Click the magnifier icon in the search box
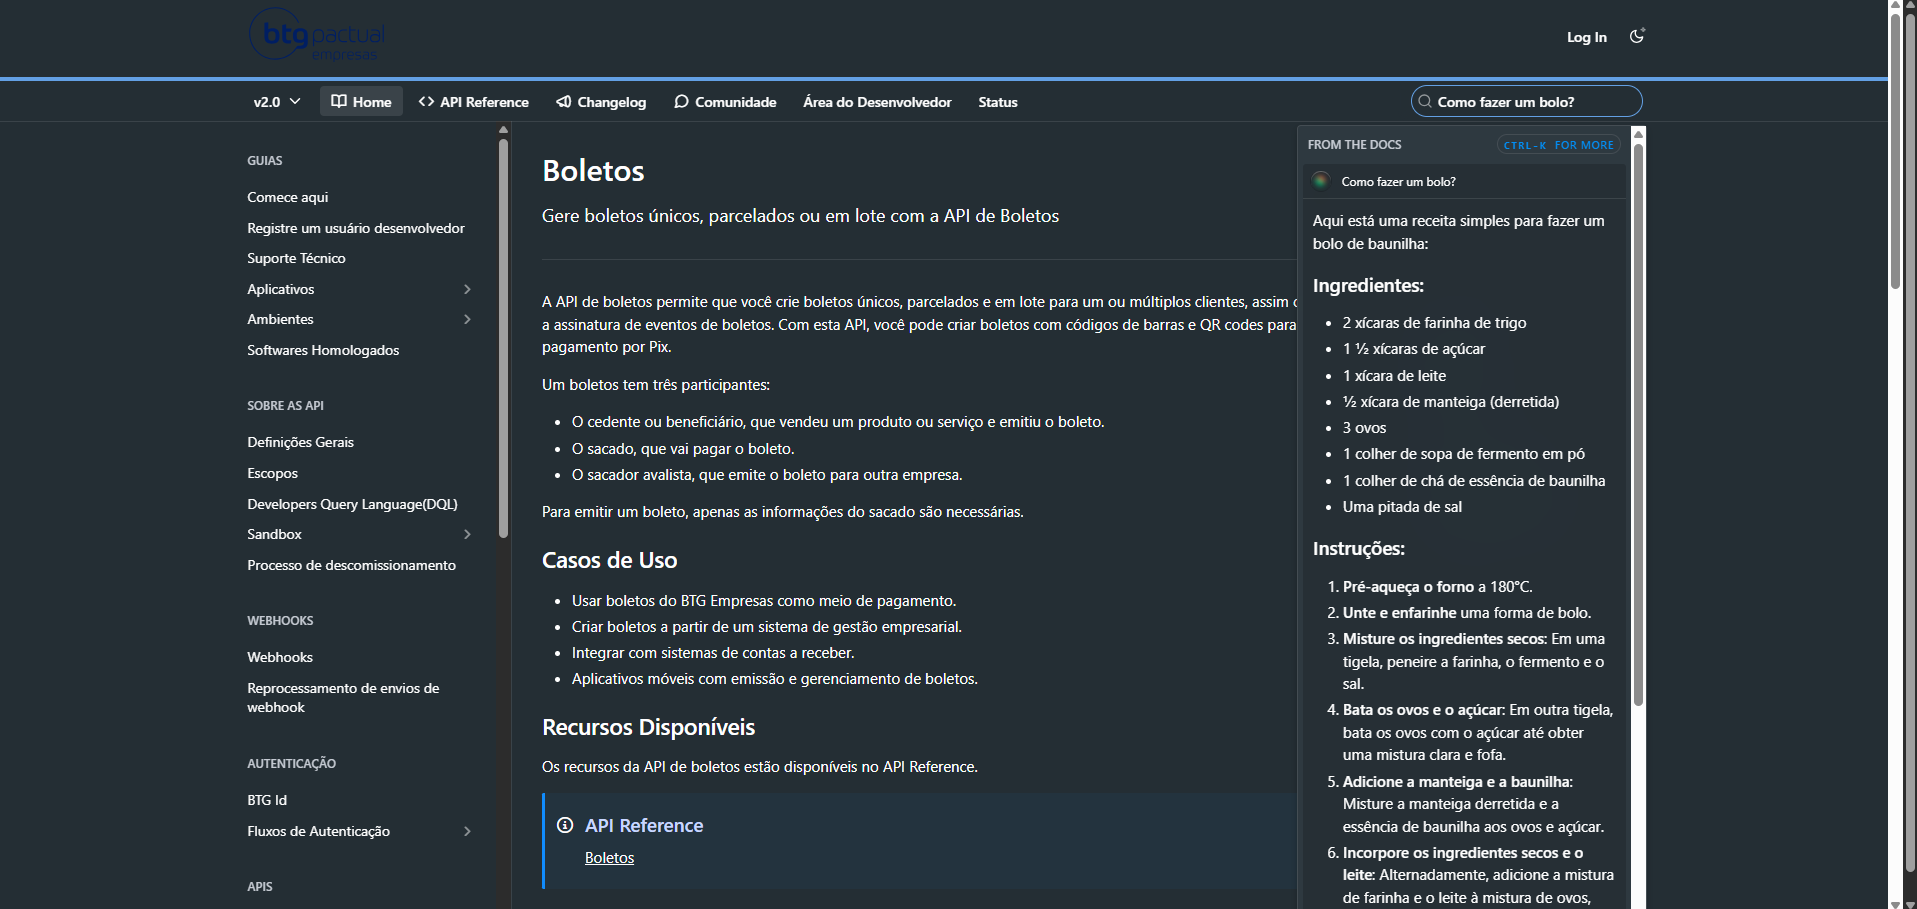Screen dimensions: 1917x909 tap(1425, 102)
